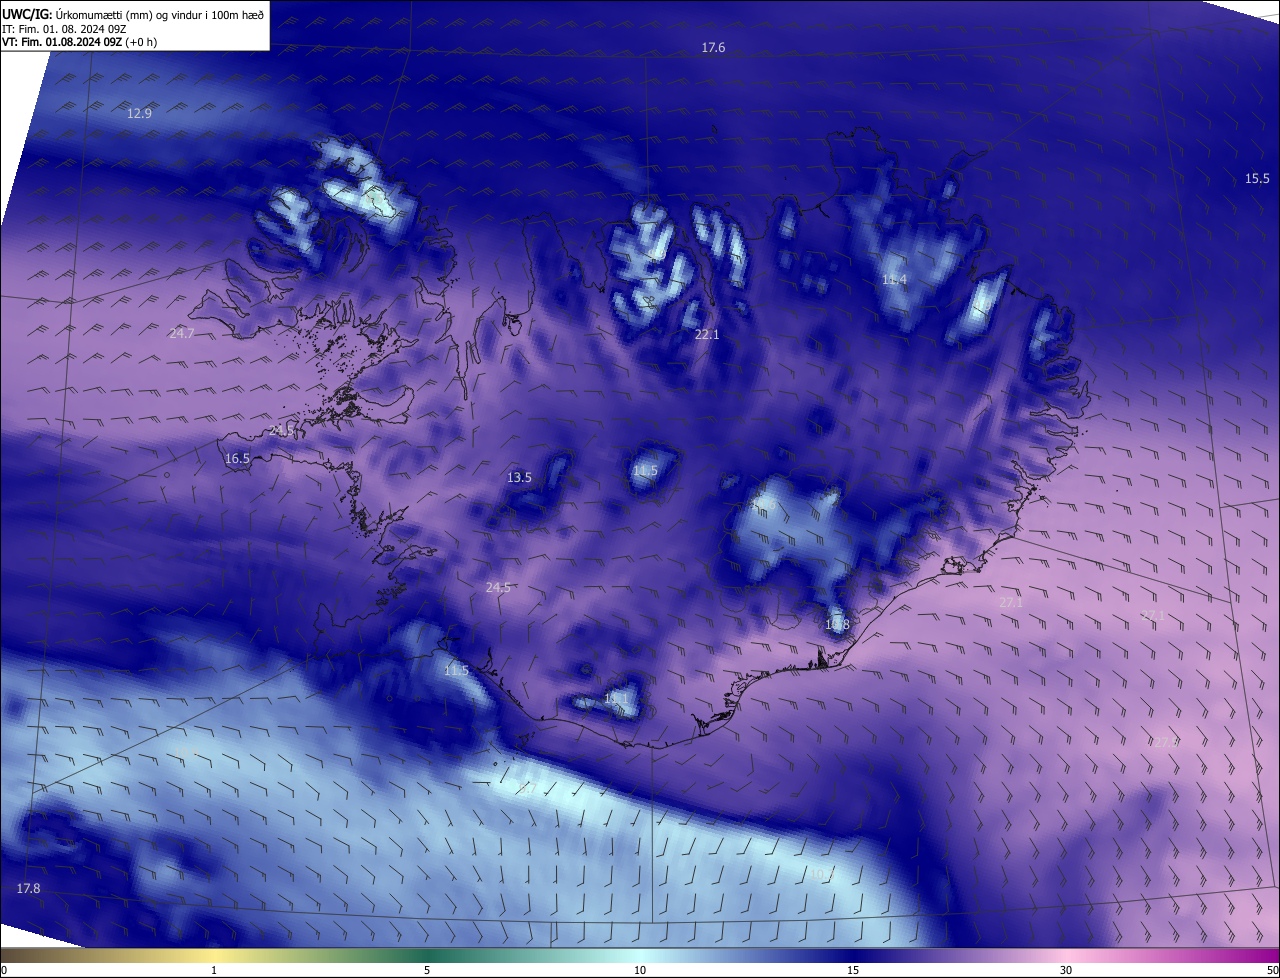Click the 11.4 value in northeast Iceland
The image size is (1280, 978).
point(894,280)
